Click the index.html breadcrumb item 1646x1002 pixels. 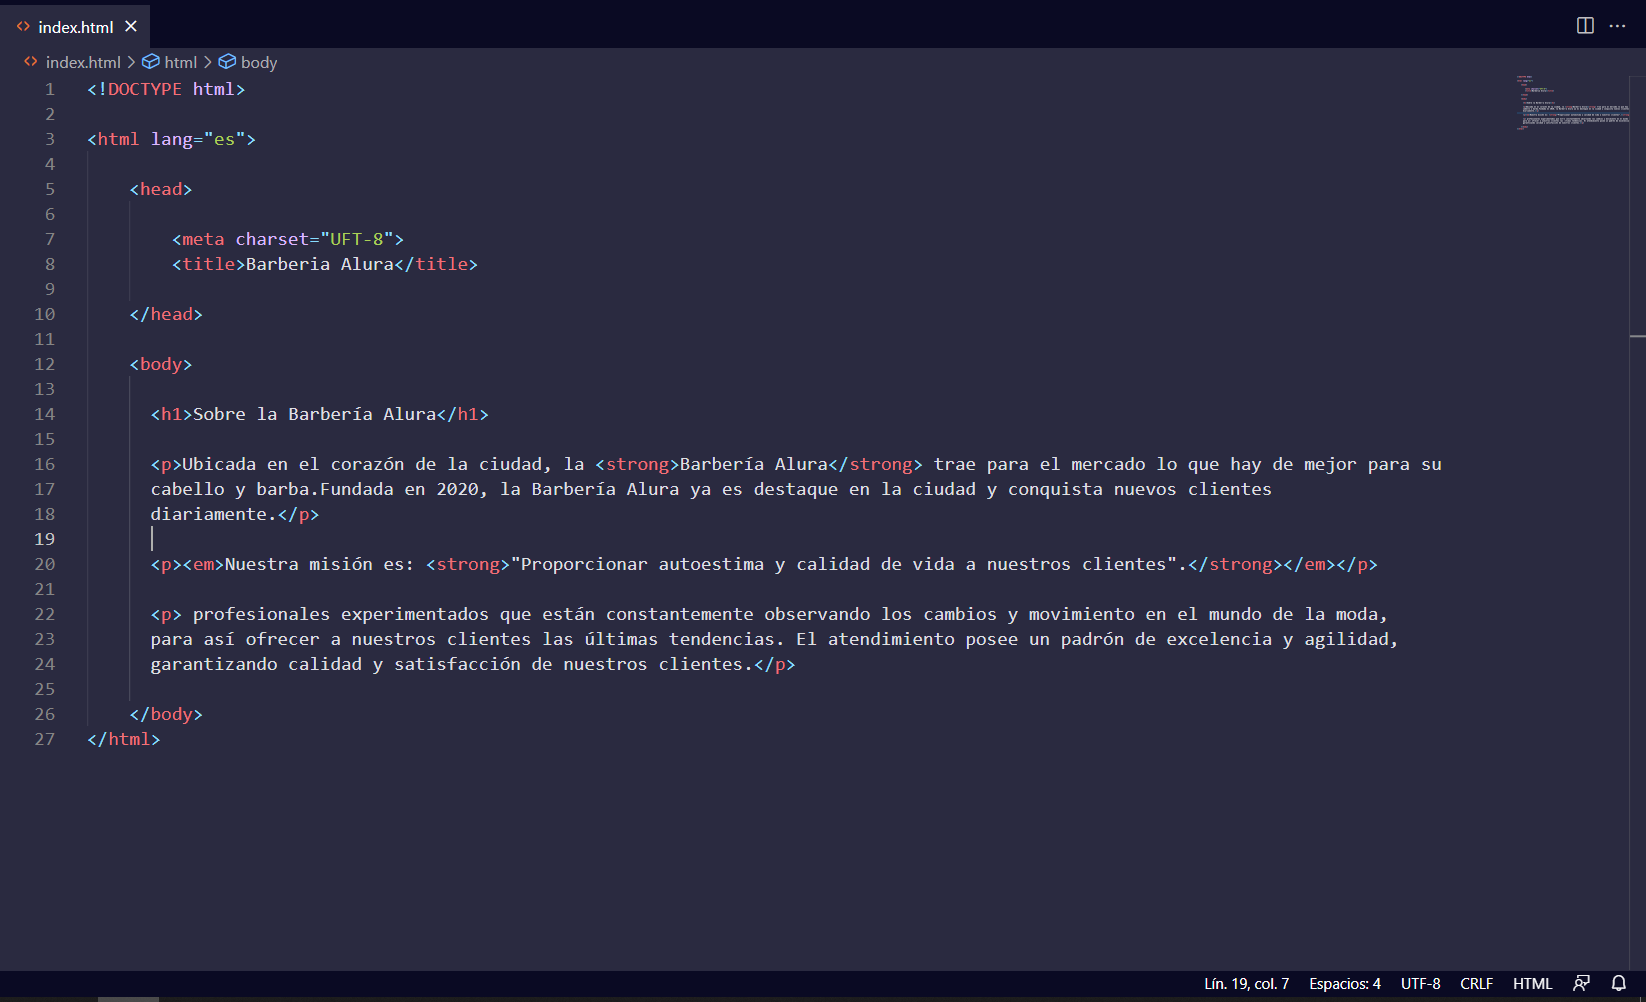83,62
